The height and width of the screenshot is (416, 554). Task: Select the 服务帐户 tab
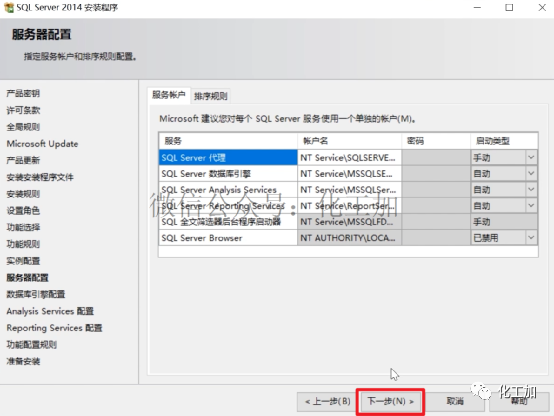coord(169,95)
